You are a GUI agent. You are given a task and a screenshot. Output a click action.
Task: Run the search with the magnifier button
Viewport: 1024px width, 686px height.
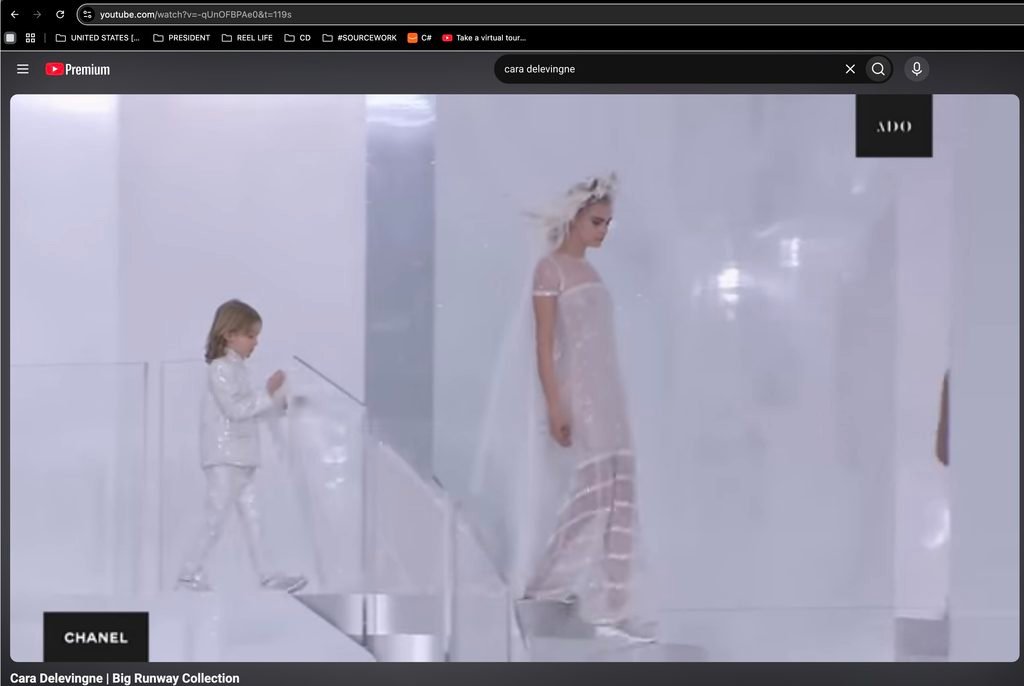pyautogui.click(x=878, y=69)
